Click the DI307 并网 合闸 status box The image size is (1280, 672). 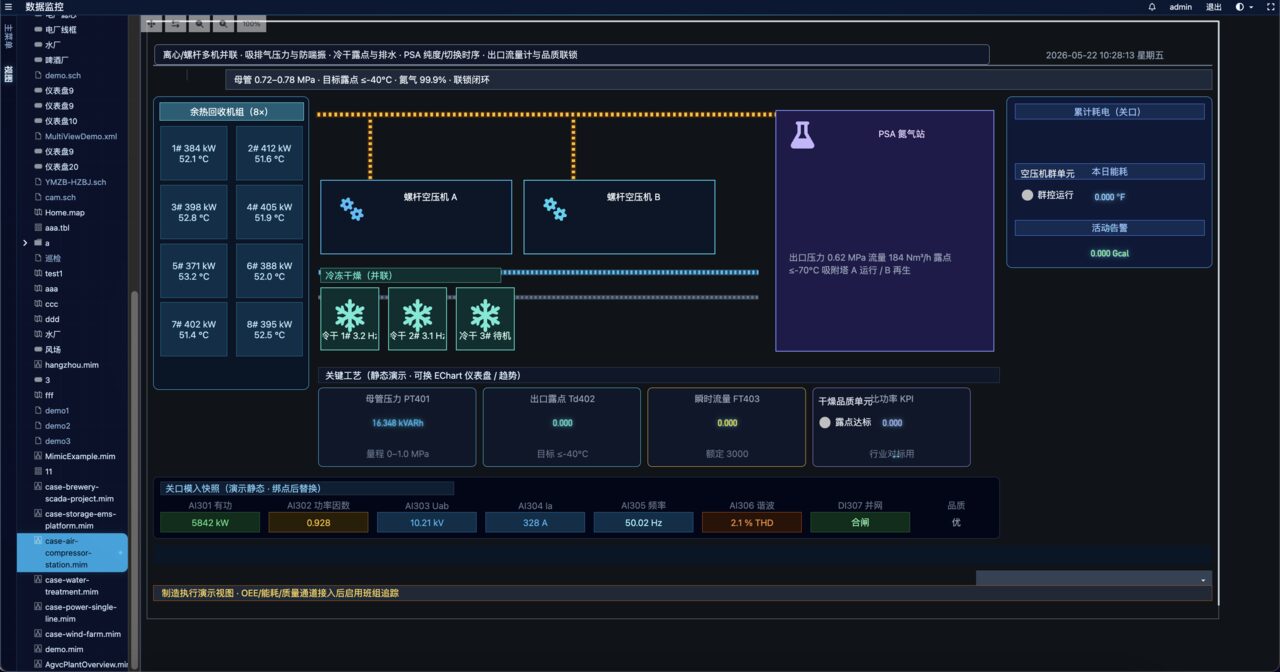860,522
